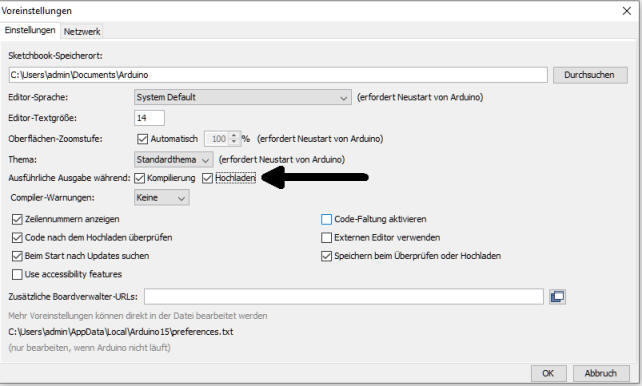Toggle Speichern beim Überprüfen oder Hochladen
642x386 pixels.
coord(326,256)
